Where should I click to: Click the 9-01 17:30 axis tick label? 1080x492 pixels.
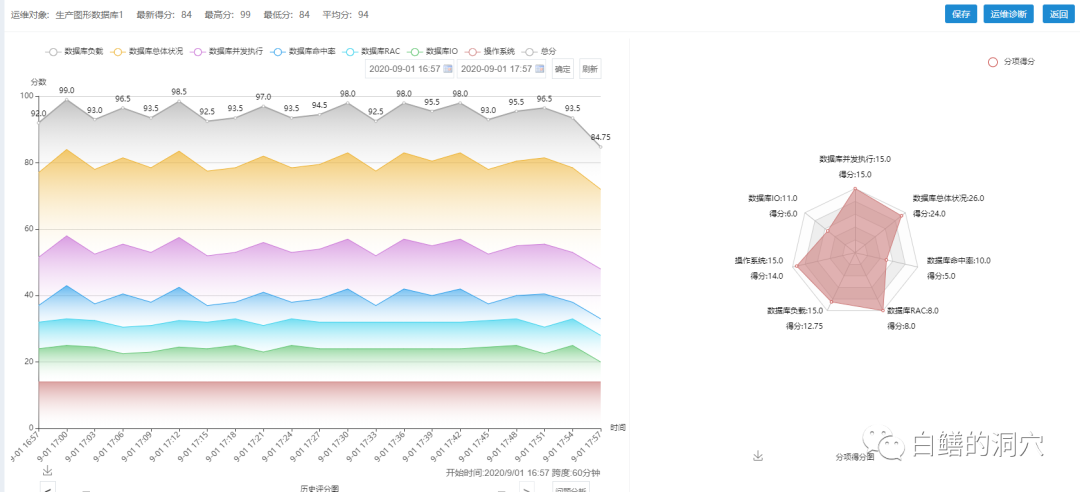(333, 447)
